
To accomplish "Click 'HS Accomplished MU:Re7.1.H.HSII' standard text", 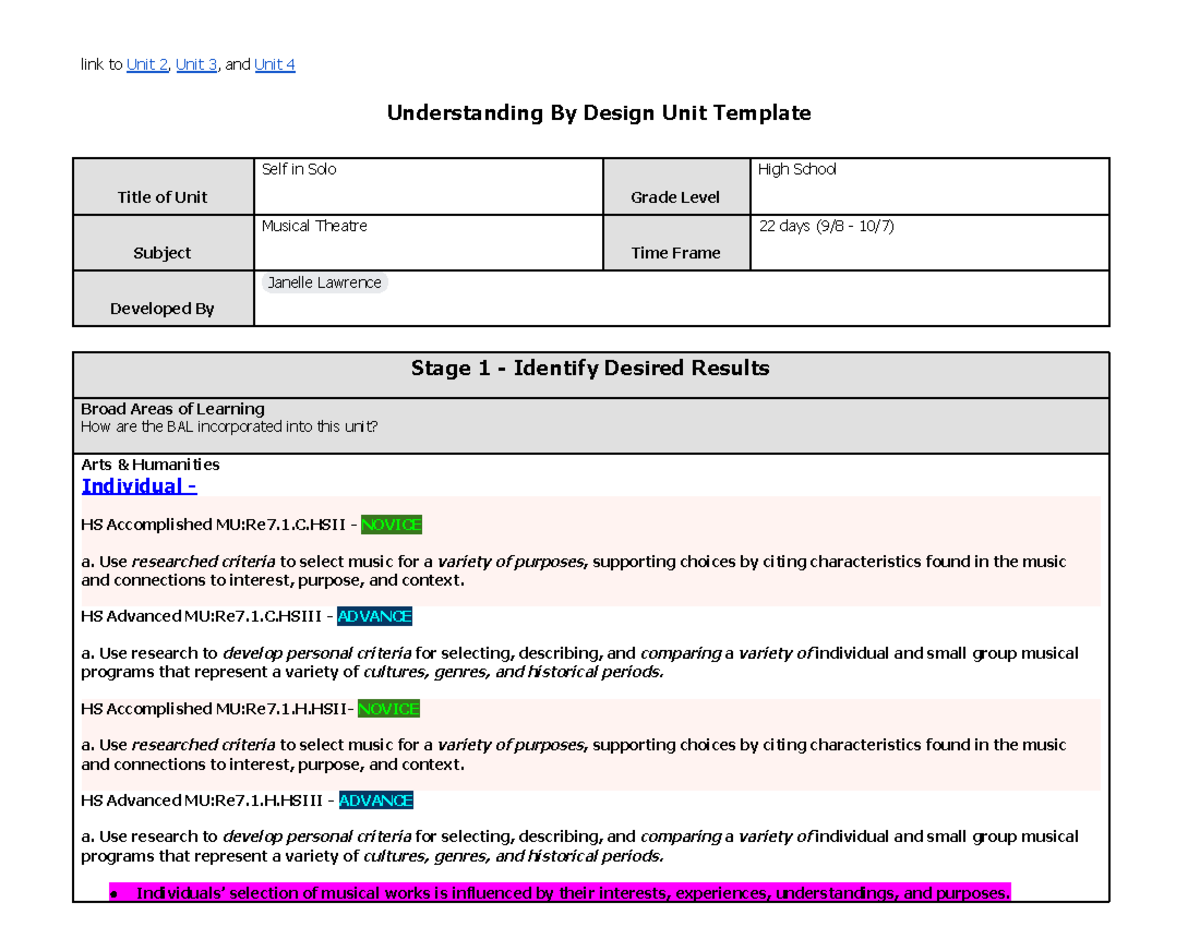I will tap(213, 709).
